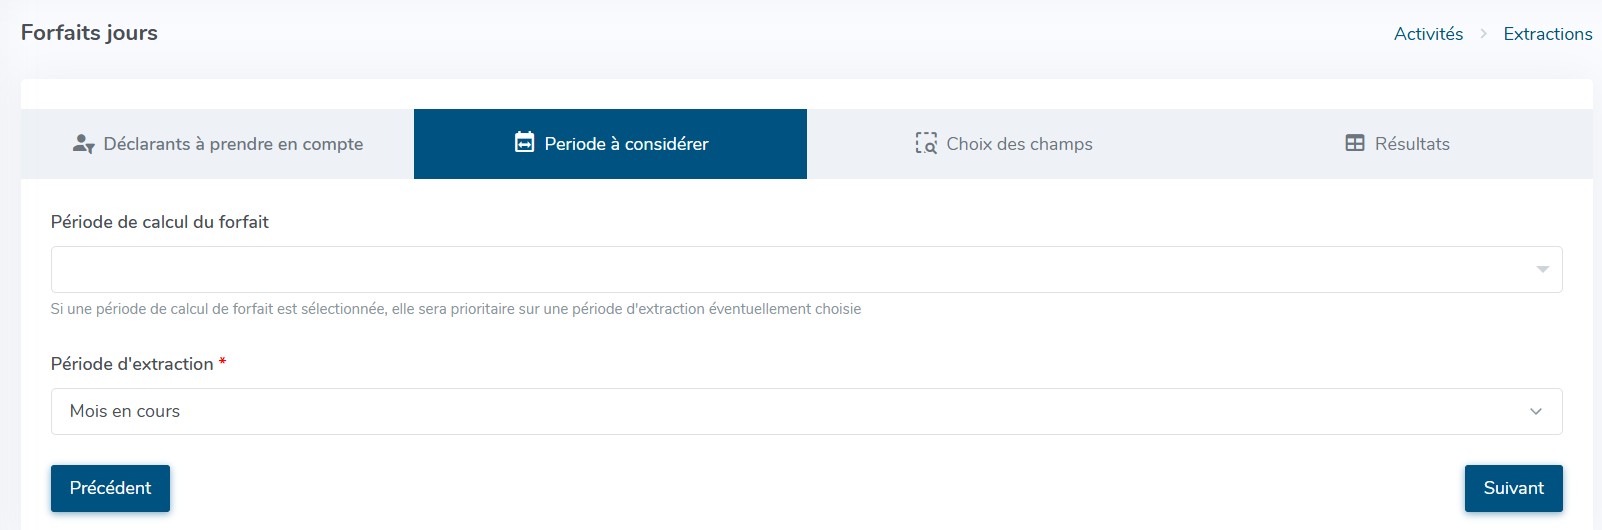
Task: Click the calendar icon on Periode tab
Action: pos(524,143)
